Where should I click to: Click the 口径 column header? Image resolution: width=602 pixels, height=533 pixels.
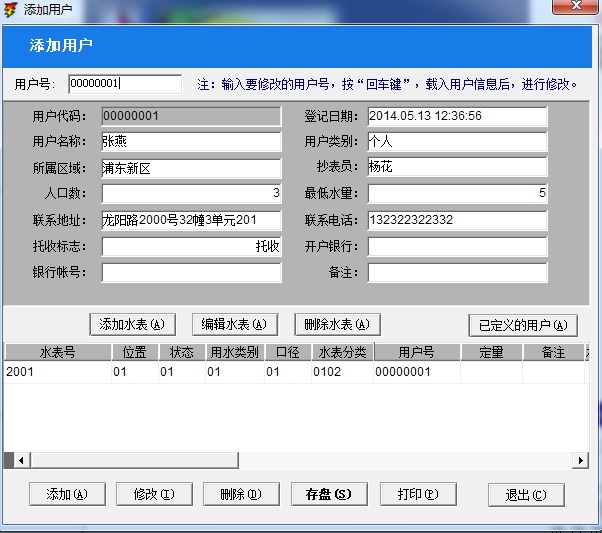(288, 352)
